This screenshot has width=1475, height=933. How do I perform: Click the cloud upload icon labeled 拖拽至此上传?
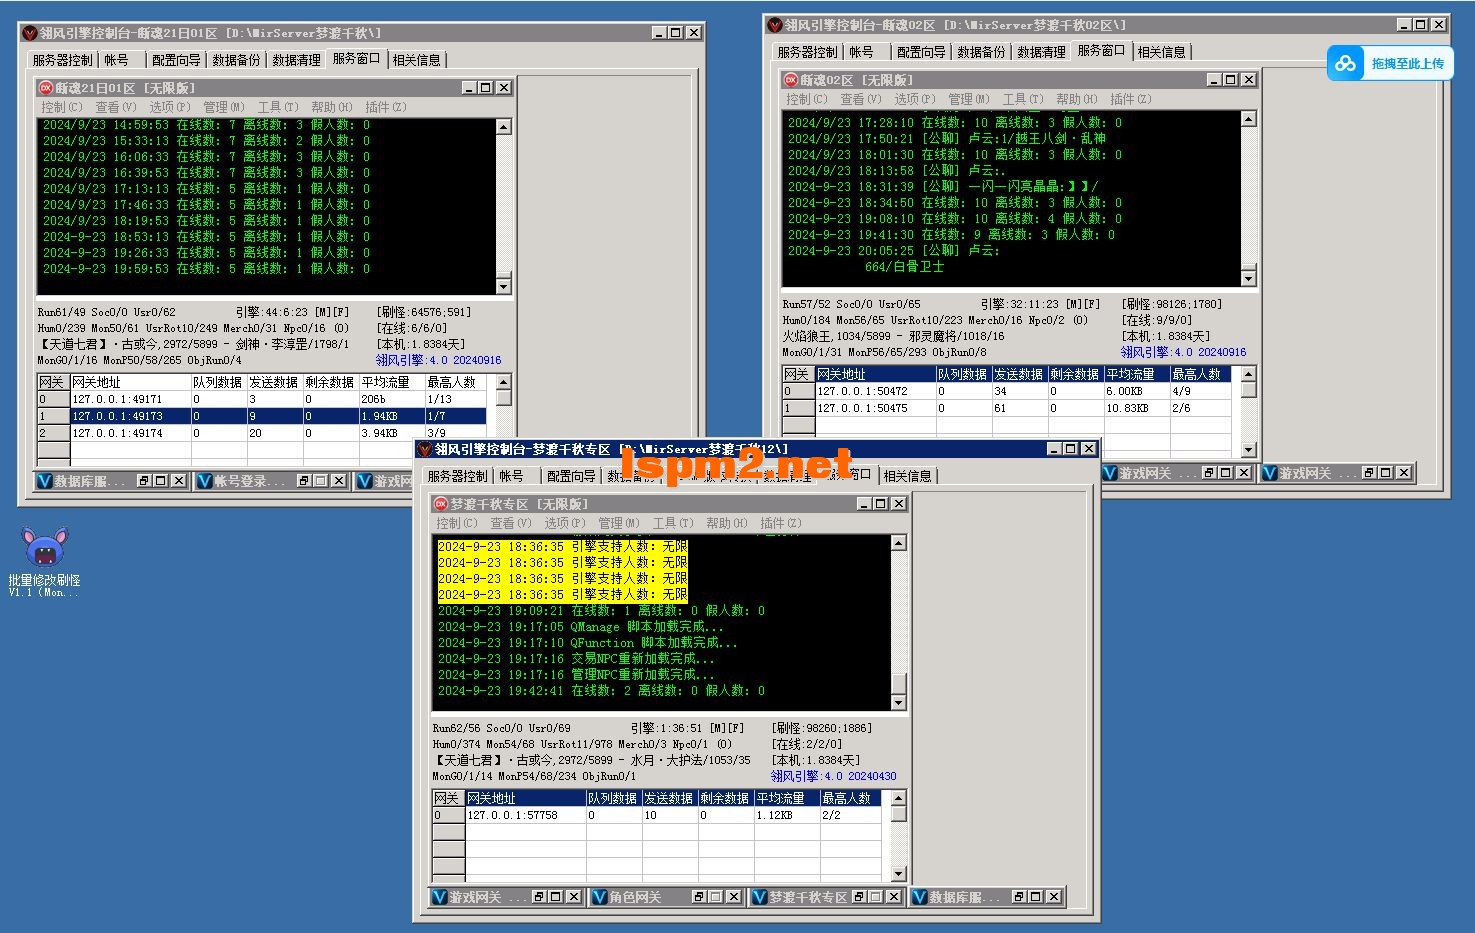[x=1346, y=63]
